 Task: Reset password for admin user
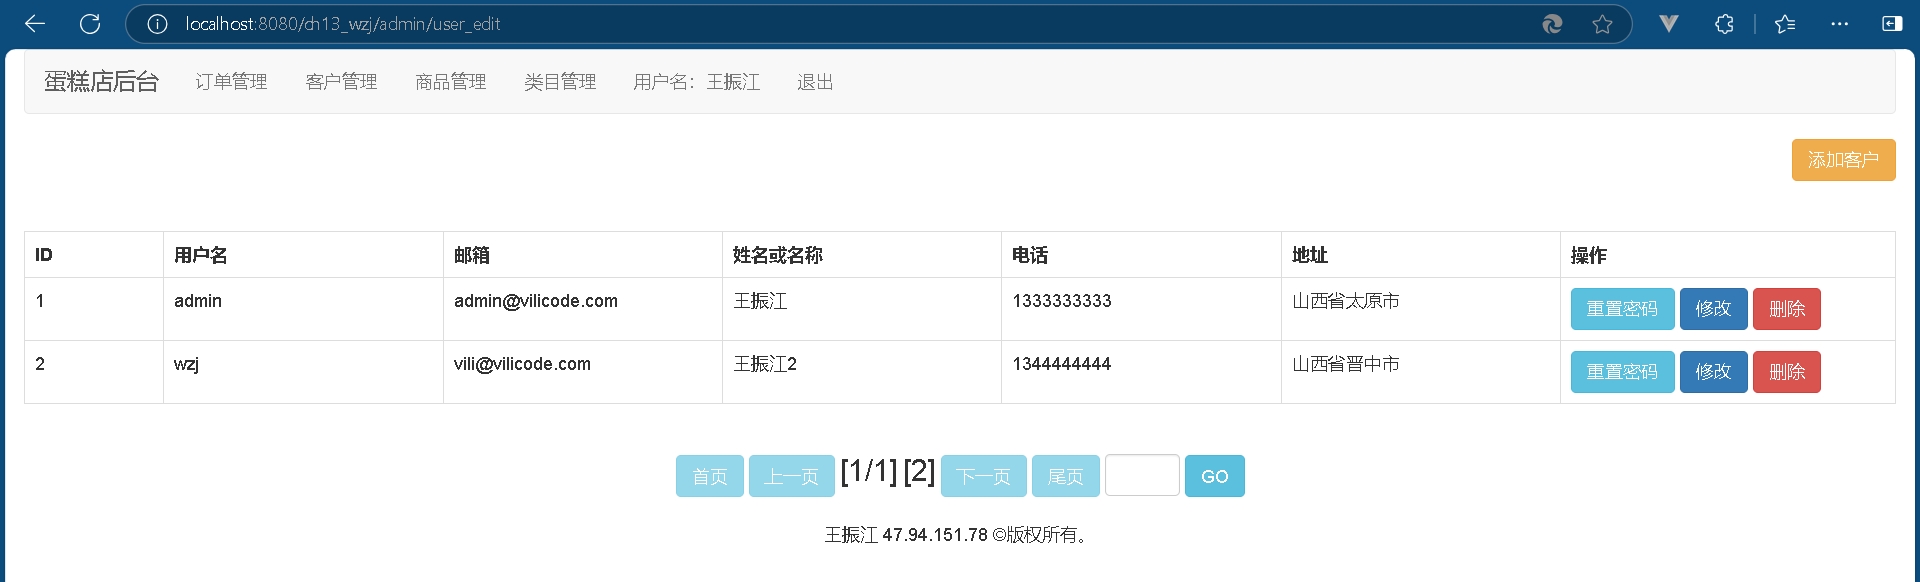point(1622,309)
